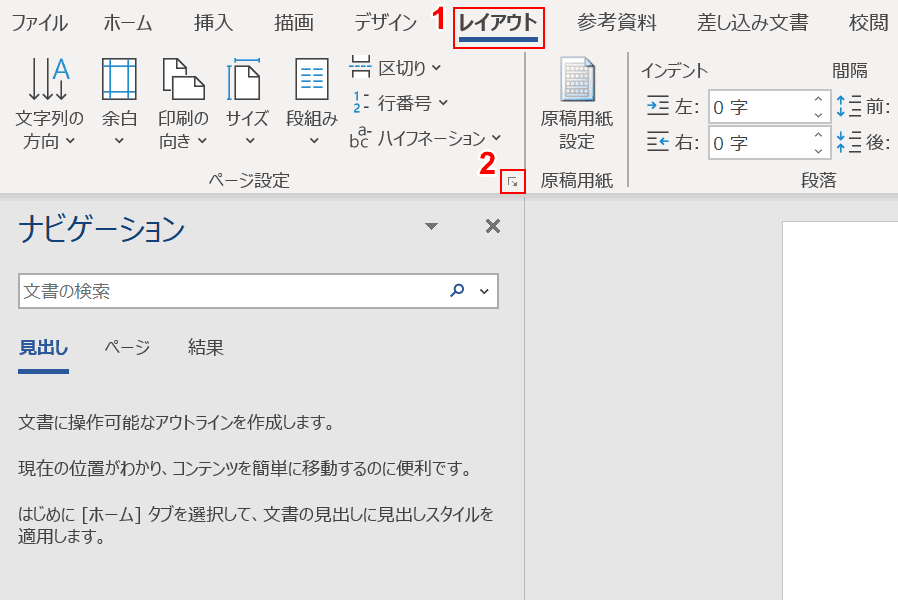
Task: Expand the search options dropdown arrow
Action: click(484, 291)
